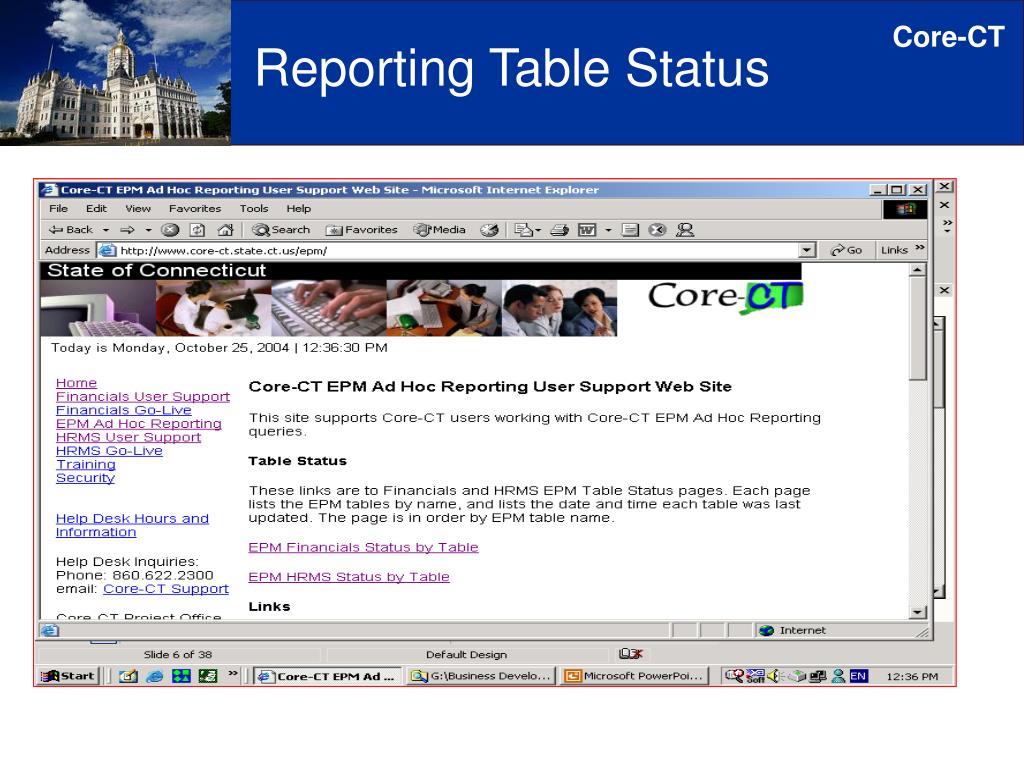Open the Favorites menu in menu bar
Image resolution: width=1024 pixels, height=768 pixels.
pyautogui.click(x=195, y=209)
